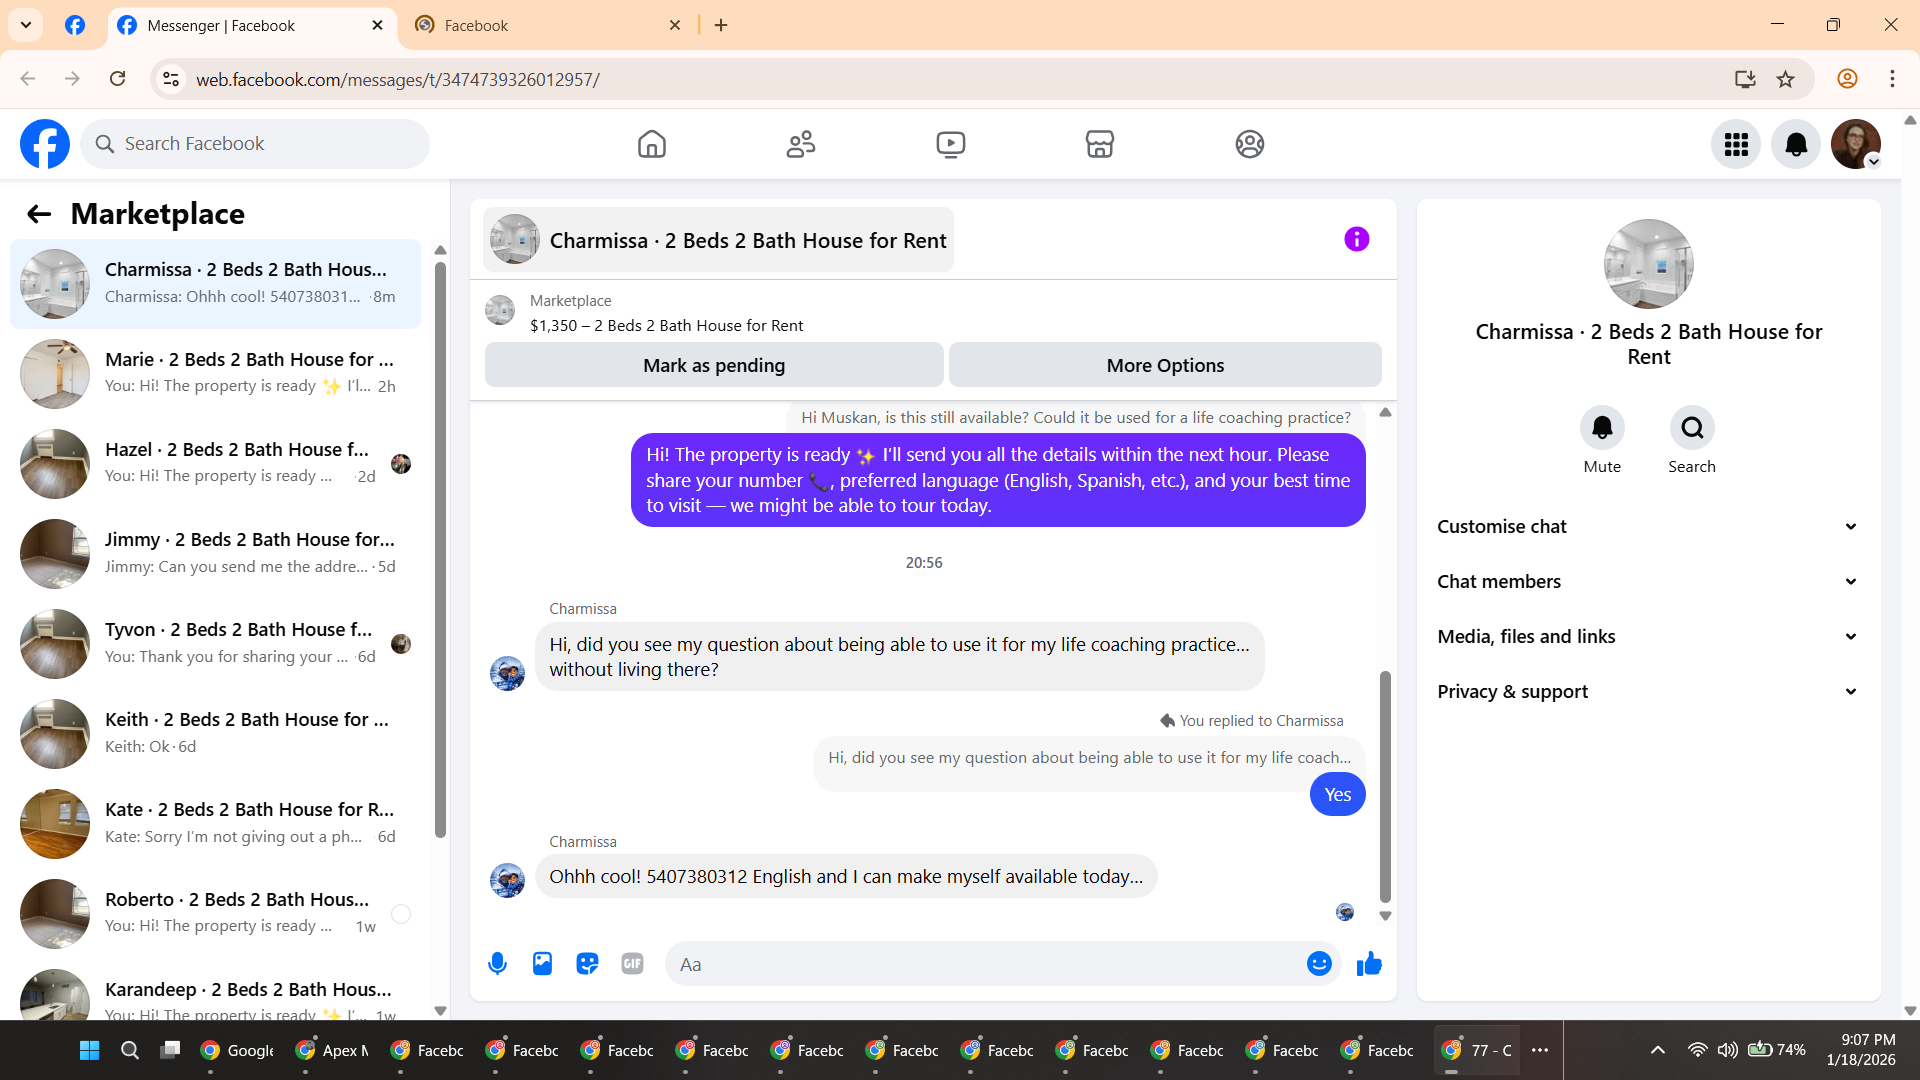Mute this Charmissa conversation
1920x1080 pixels.
click(1602, 428)
